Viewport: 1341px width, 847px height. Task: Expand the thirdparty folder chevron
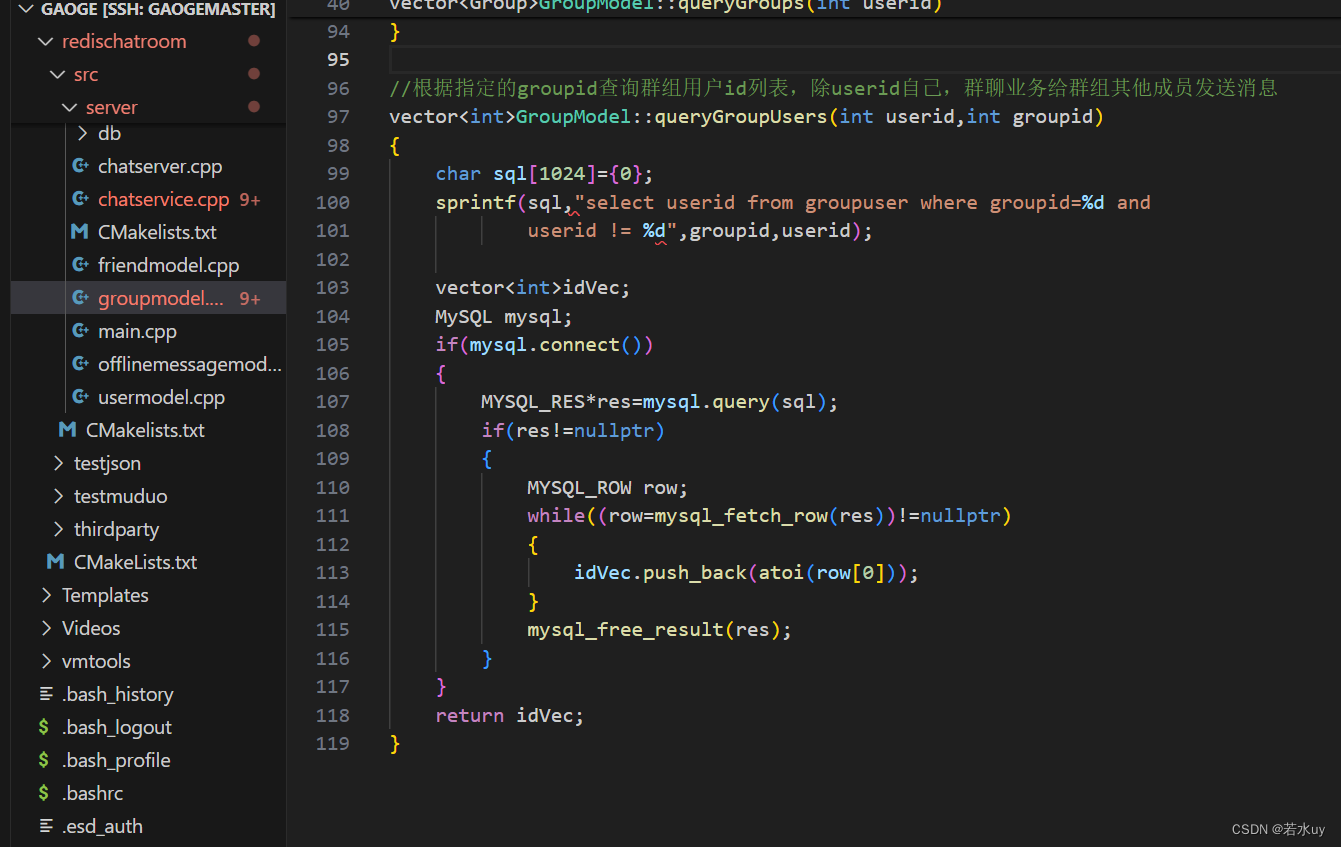58,530
